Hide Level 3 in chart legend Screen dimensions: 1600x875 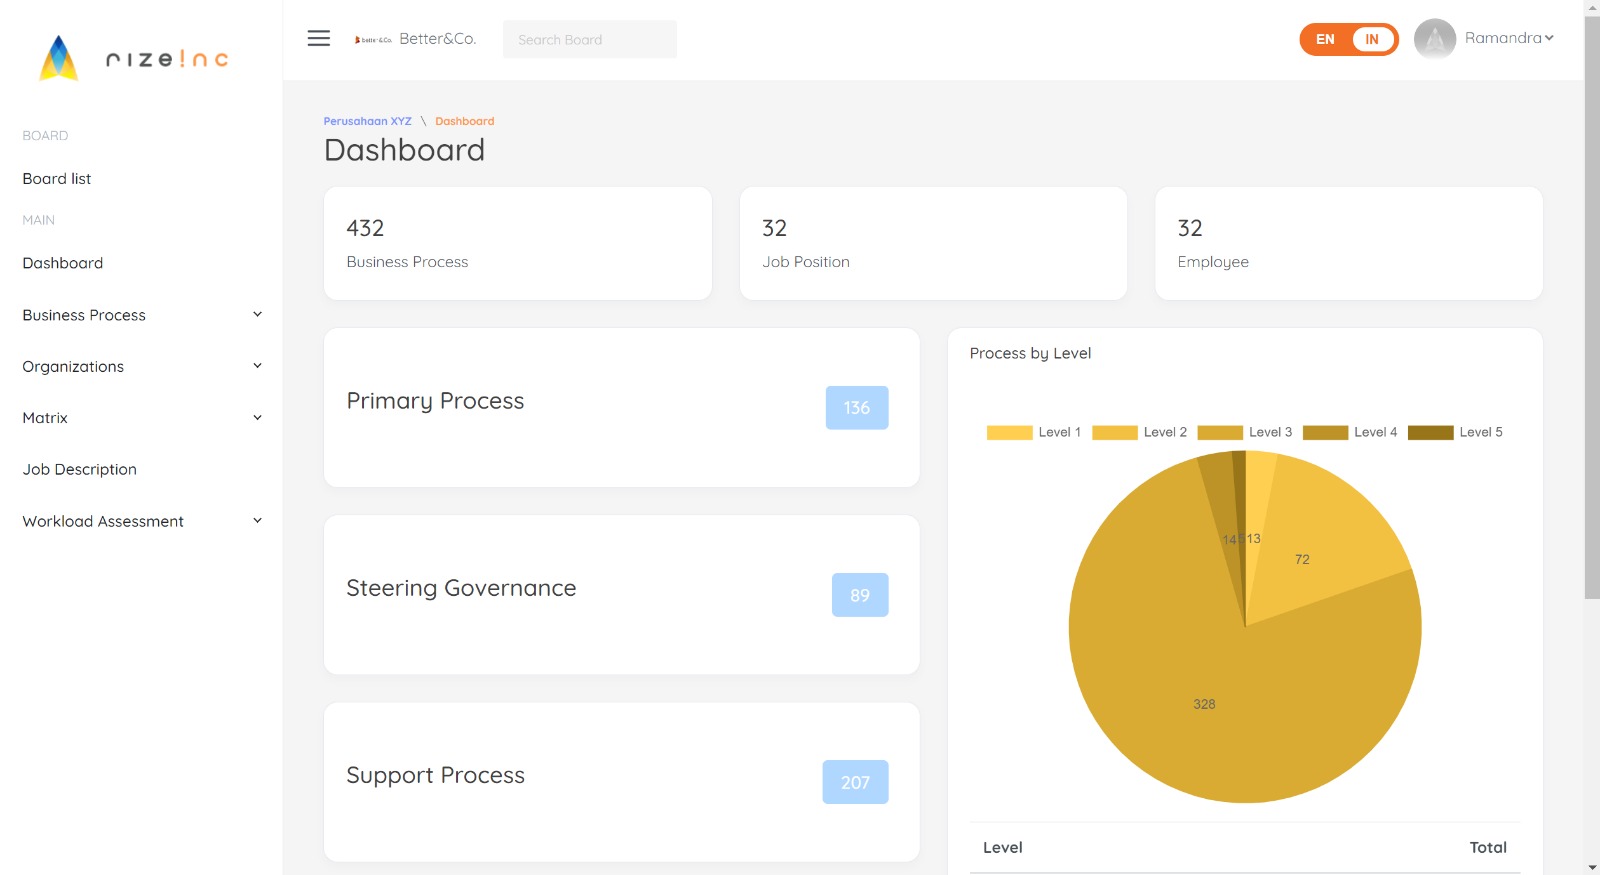[x=1245, y=432]
